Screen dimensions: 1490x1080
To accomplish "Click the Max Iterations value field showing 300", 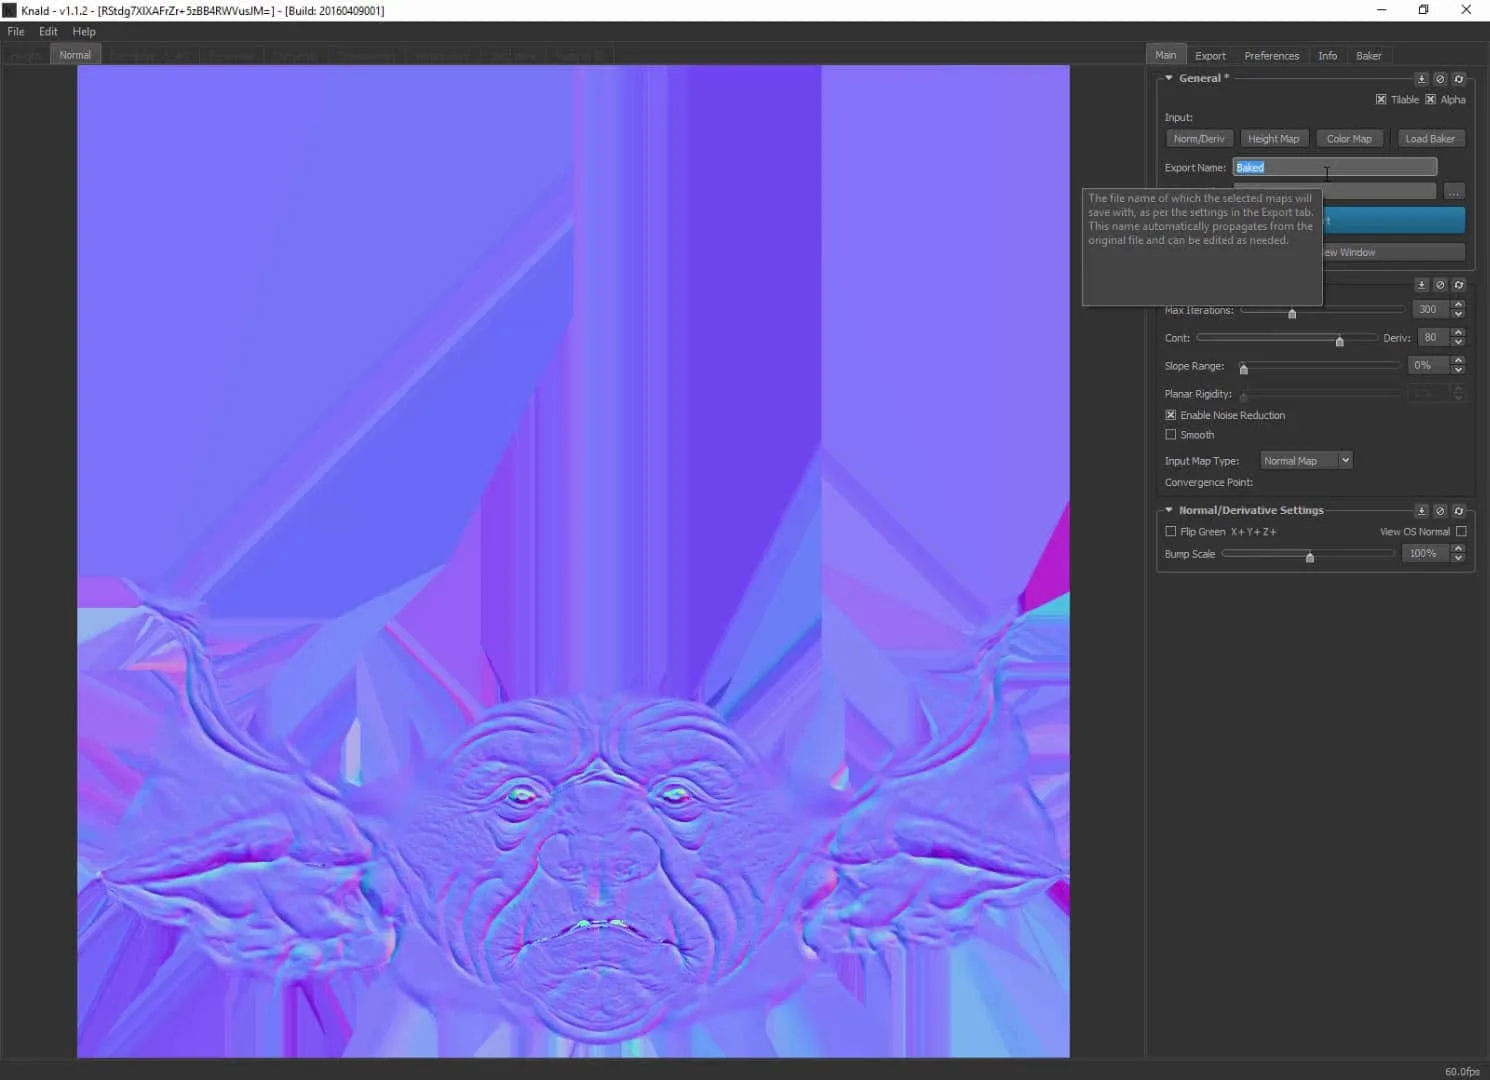I will click(1430, 310).
